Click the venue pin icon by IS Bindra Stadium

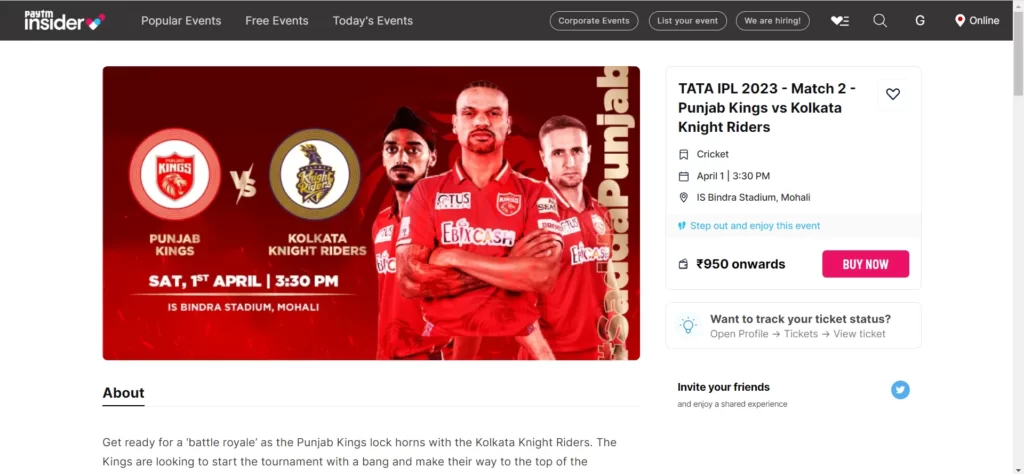(684, 197)
